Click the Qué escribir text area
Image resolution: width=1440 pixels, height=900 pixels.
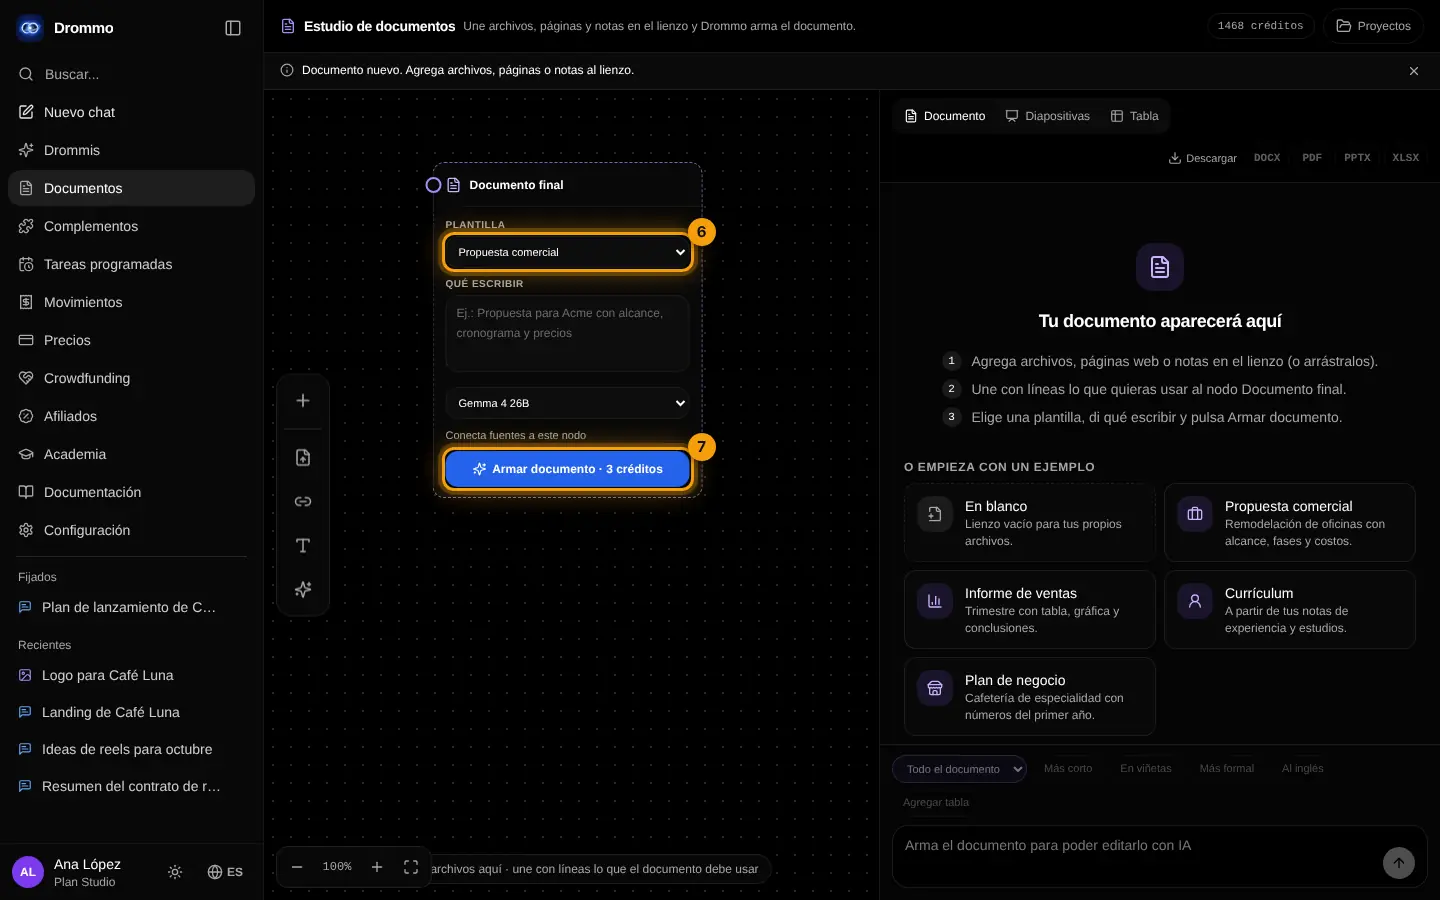coord(567,334)
